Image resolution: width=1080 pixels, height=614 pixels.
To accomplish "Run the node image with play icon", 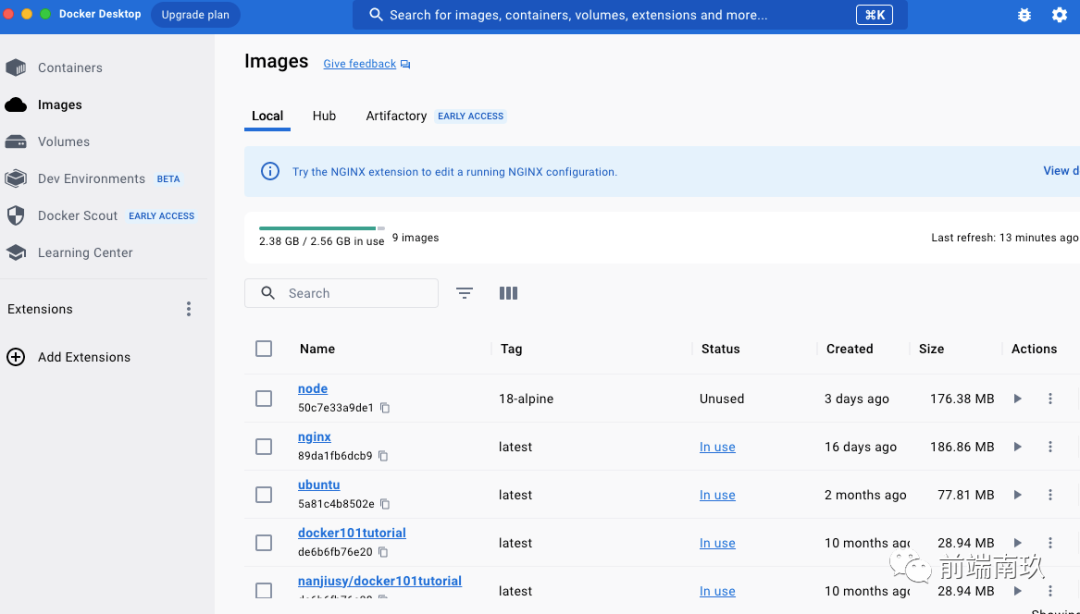I will [1017, 398].
